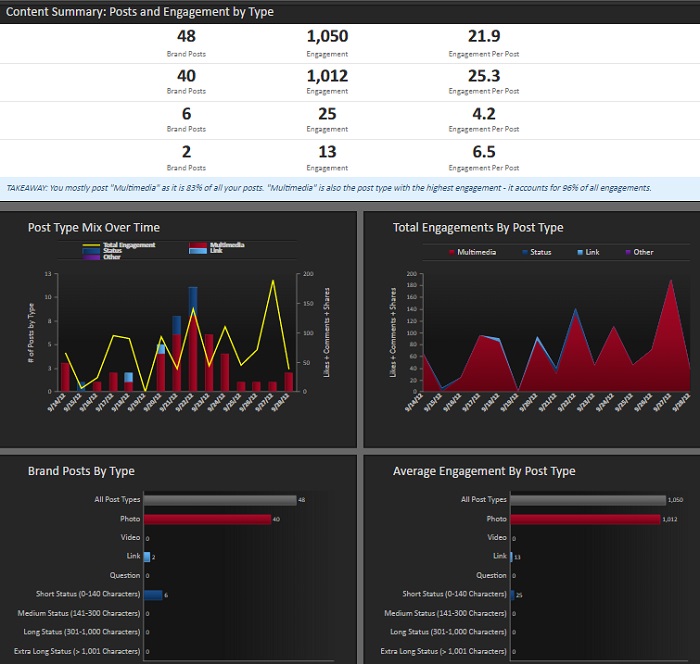Click the Content Summary section header
The width and height of the screenshot is (700, 664).
coord(140,12)
